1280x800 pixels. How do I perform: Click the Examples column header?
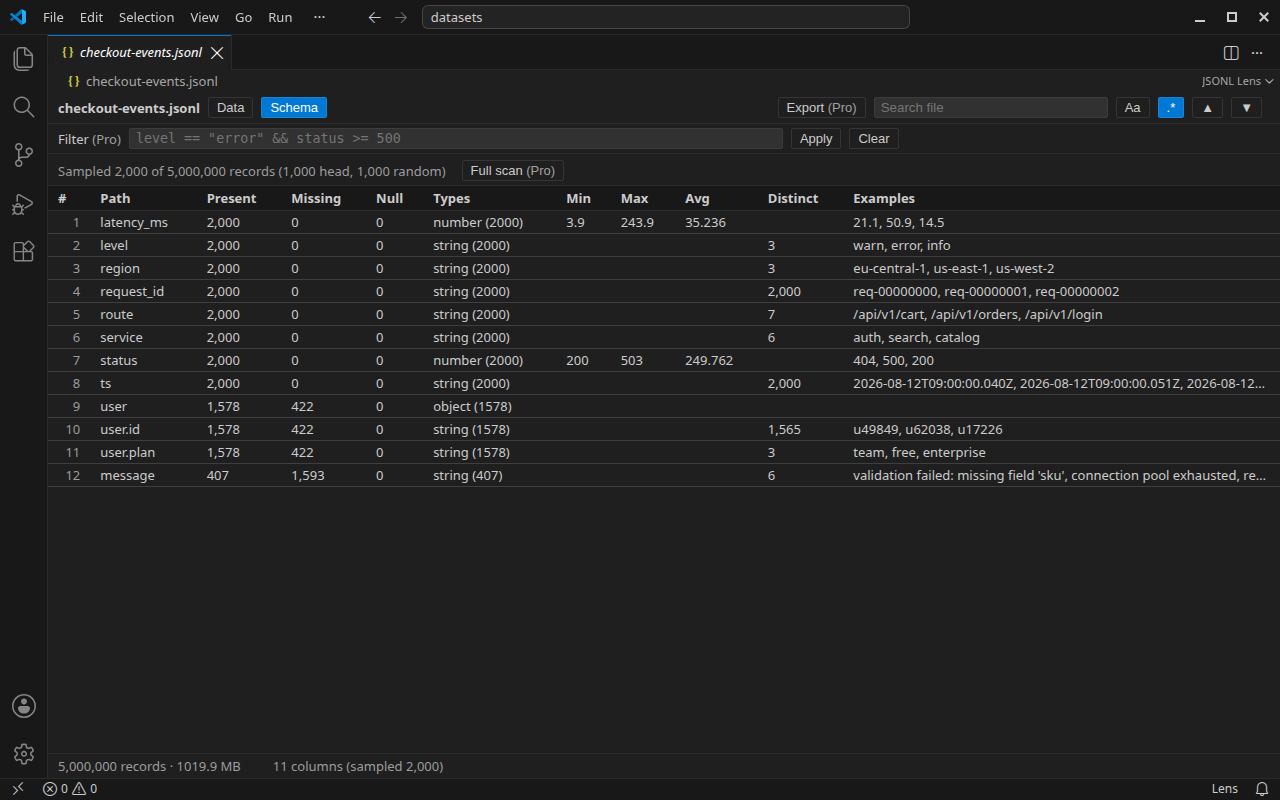[x=884, y=199]
